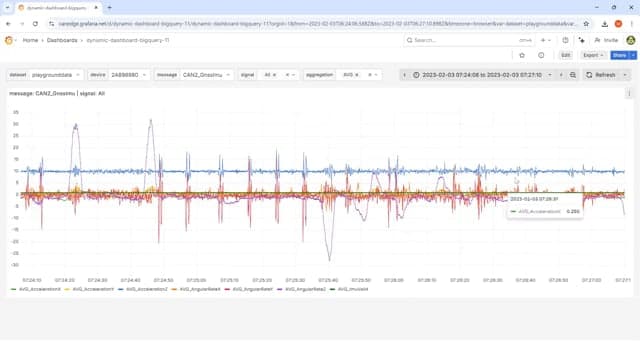Clear all signal selections
The width and height of the screenshot is (640, 360).
tap(287, 75)
